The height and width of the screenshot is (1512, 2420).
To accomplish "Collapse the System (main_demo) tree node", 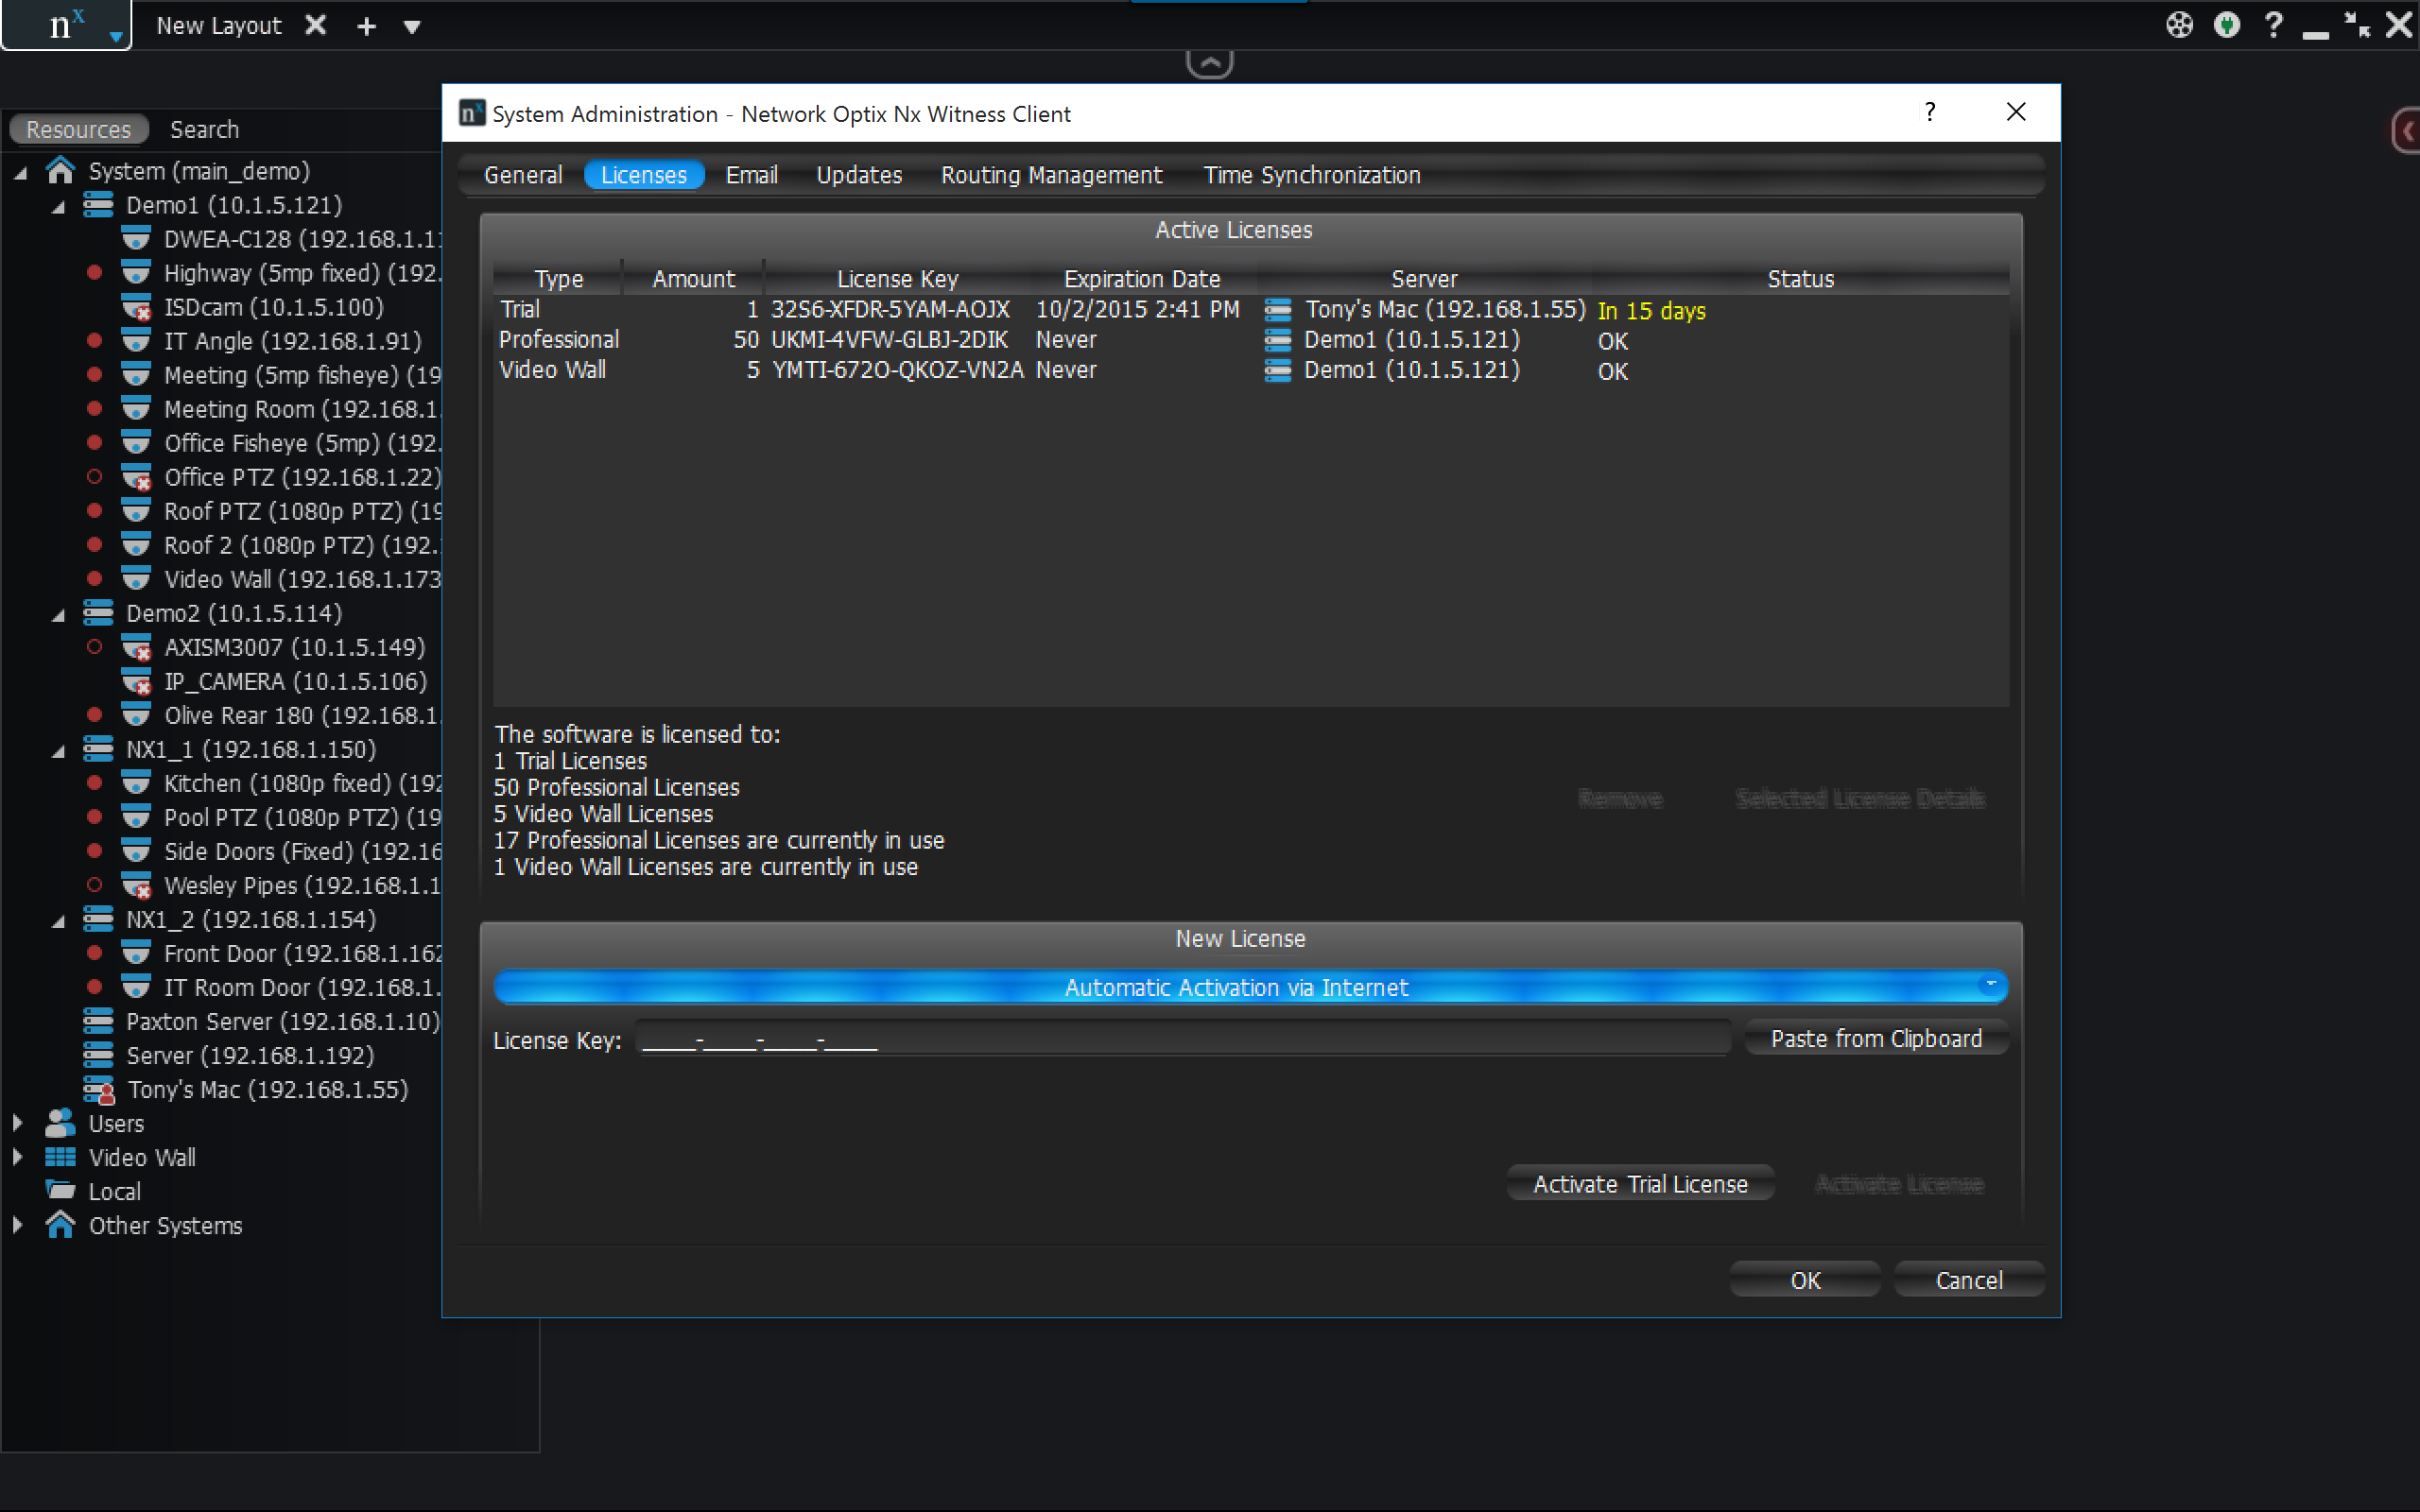I will click(21, 173).
